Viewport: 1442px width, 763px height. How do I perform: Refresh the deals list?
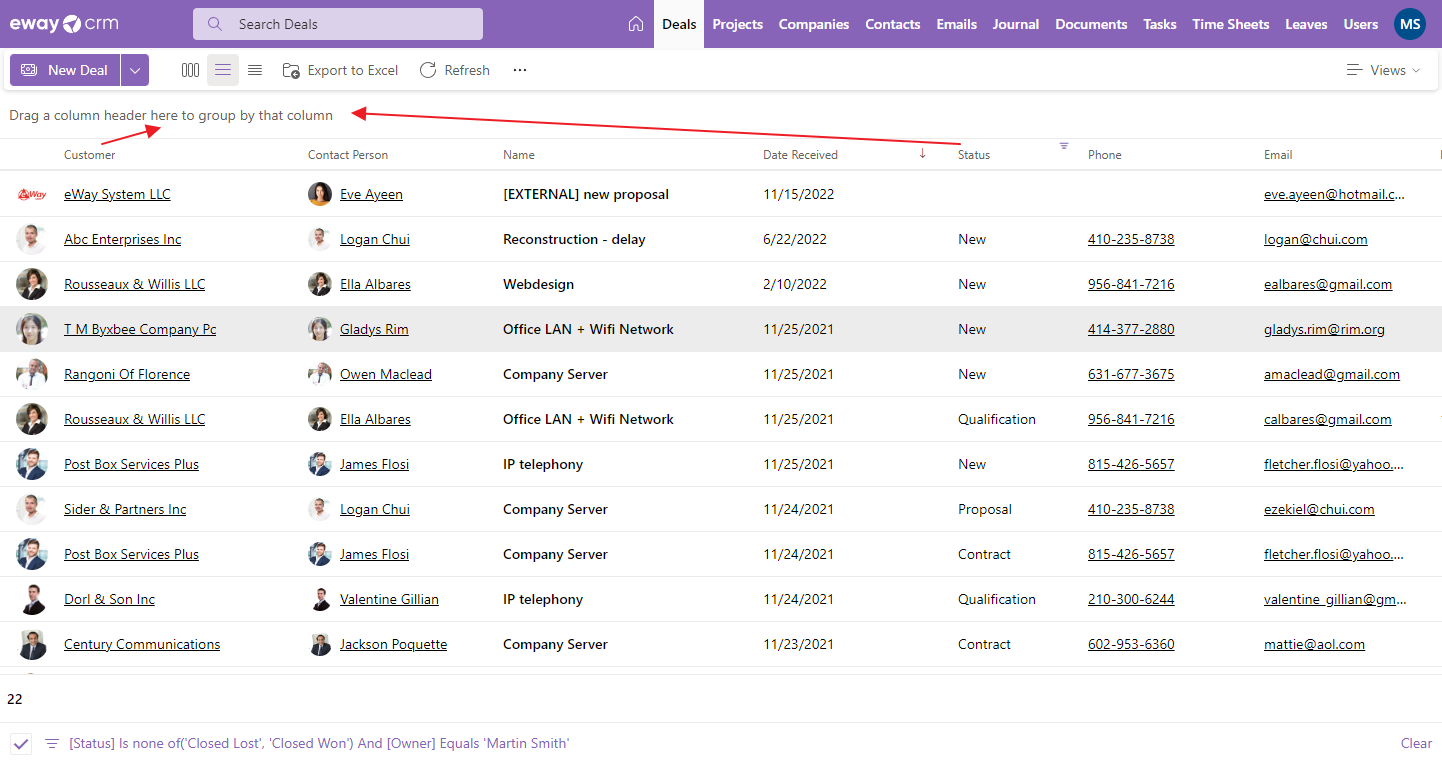[x=454, y=70]
